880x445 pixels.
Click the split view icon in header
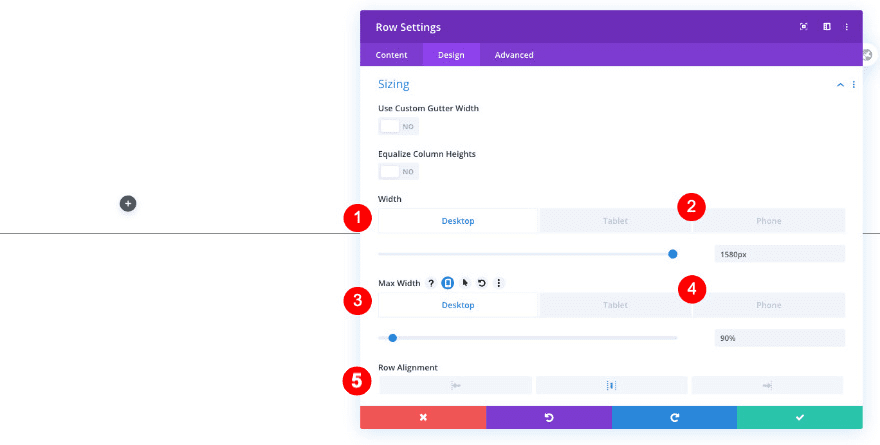tap(826, 27)
